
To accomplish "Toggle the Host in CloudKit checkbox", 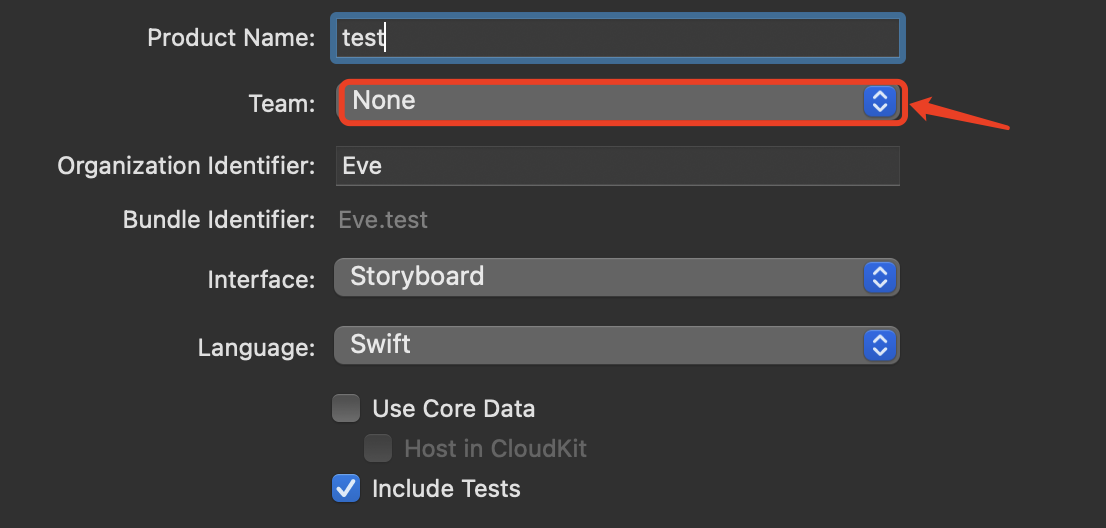I will point(378,448).
